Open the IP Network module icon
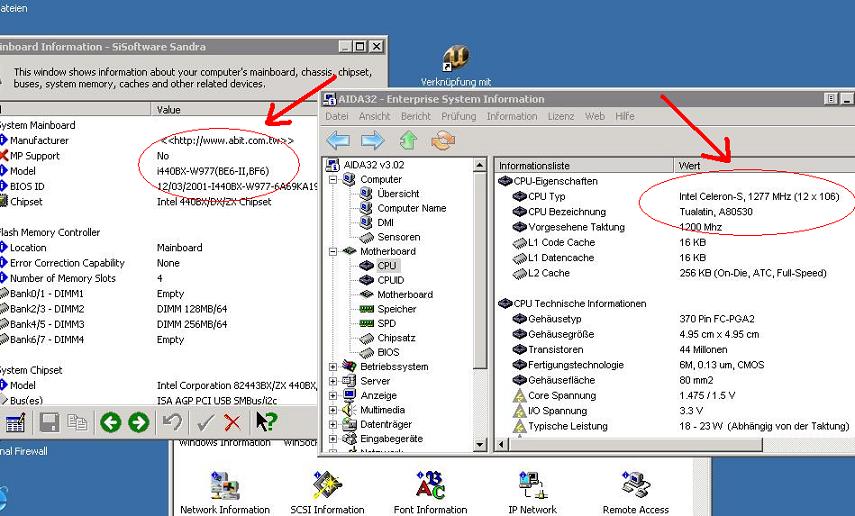The image size is (855, 516). 533,485
